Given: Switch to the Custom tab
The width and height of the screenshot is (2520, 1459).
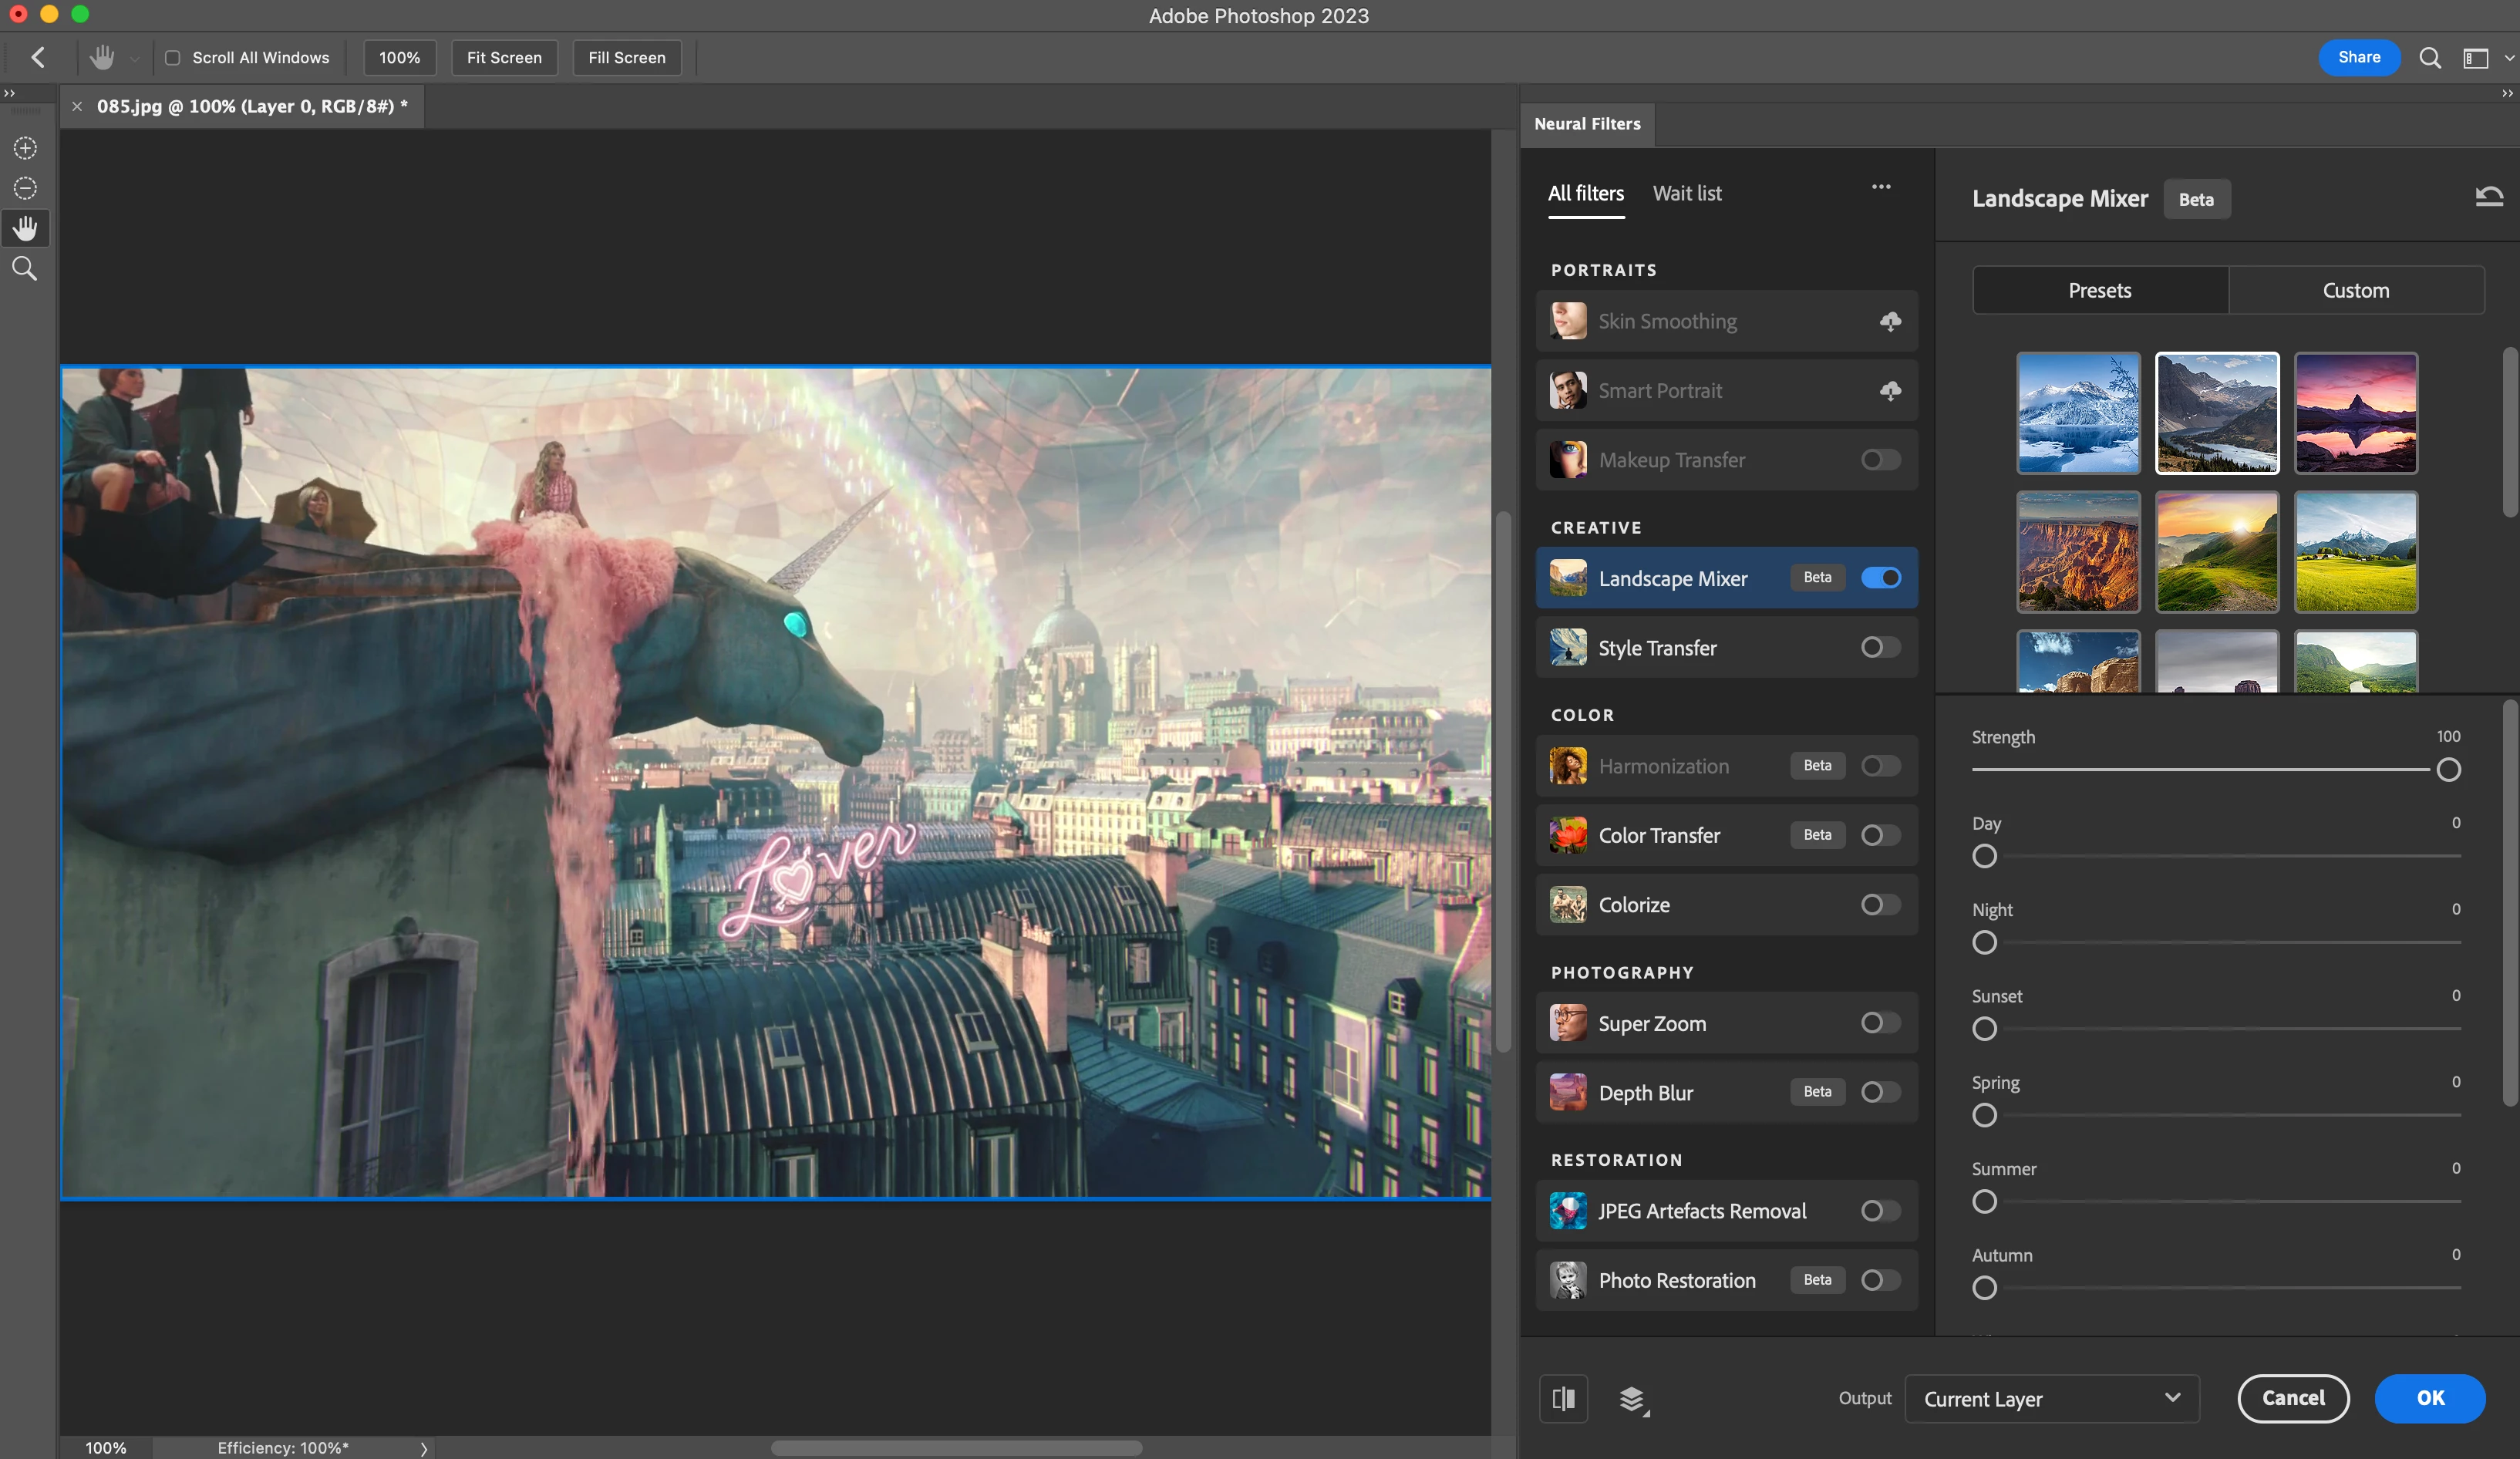Looking at the screenshot, I should coord(2355,290).
